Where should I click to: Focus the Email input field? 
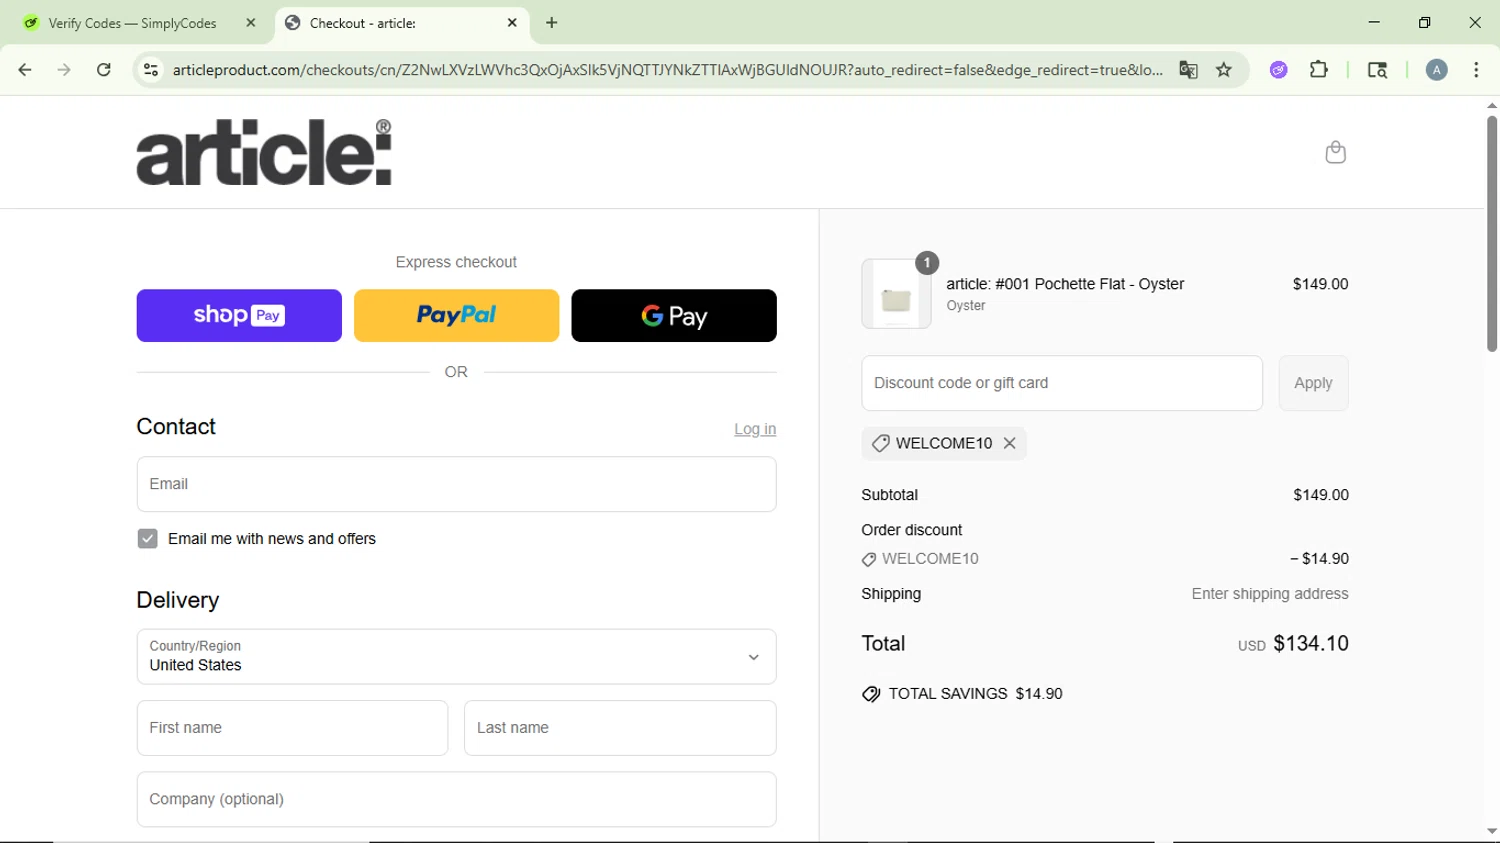[456, 484]
